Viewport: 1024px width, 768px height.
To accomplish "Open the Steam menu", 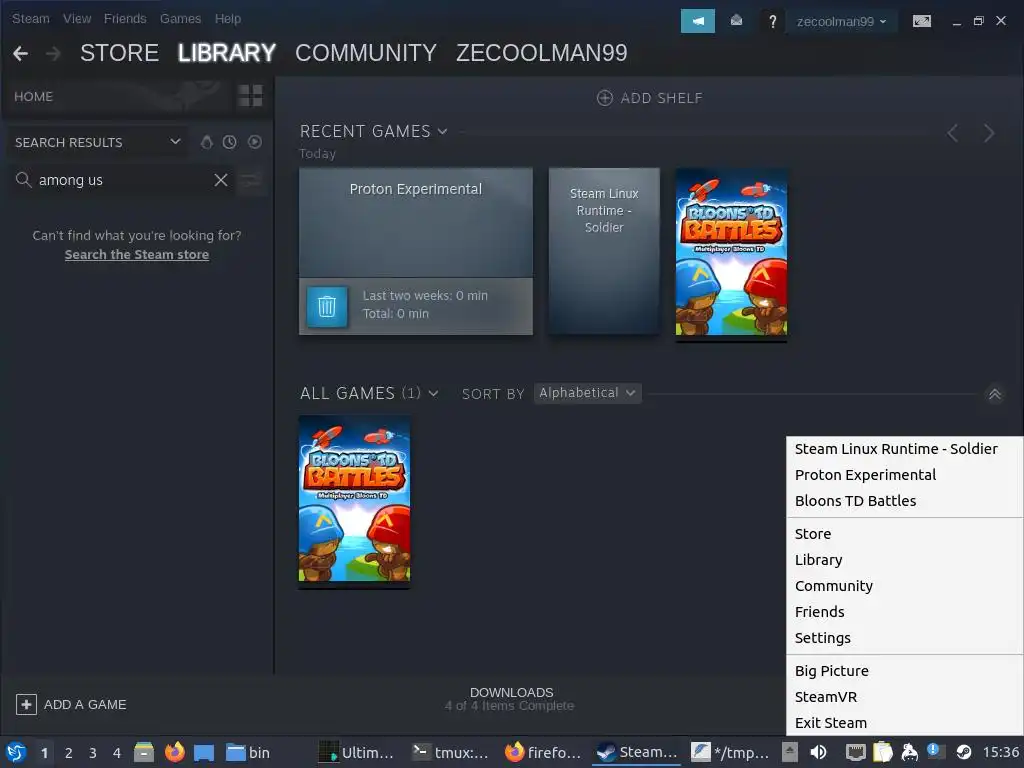I will point(31,18).
